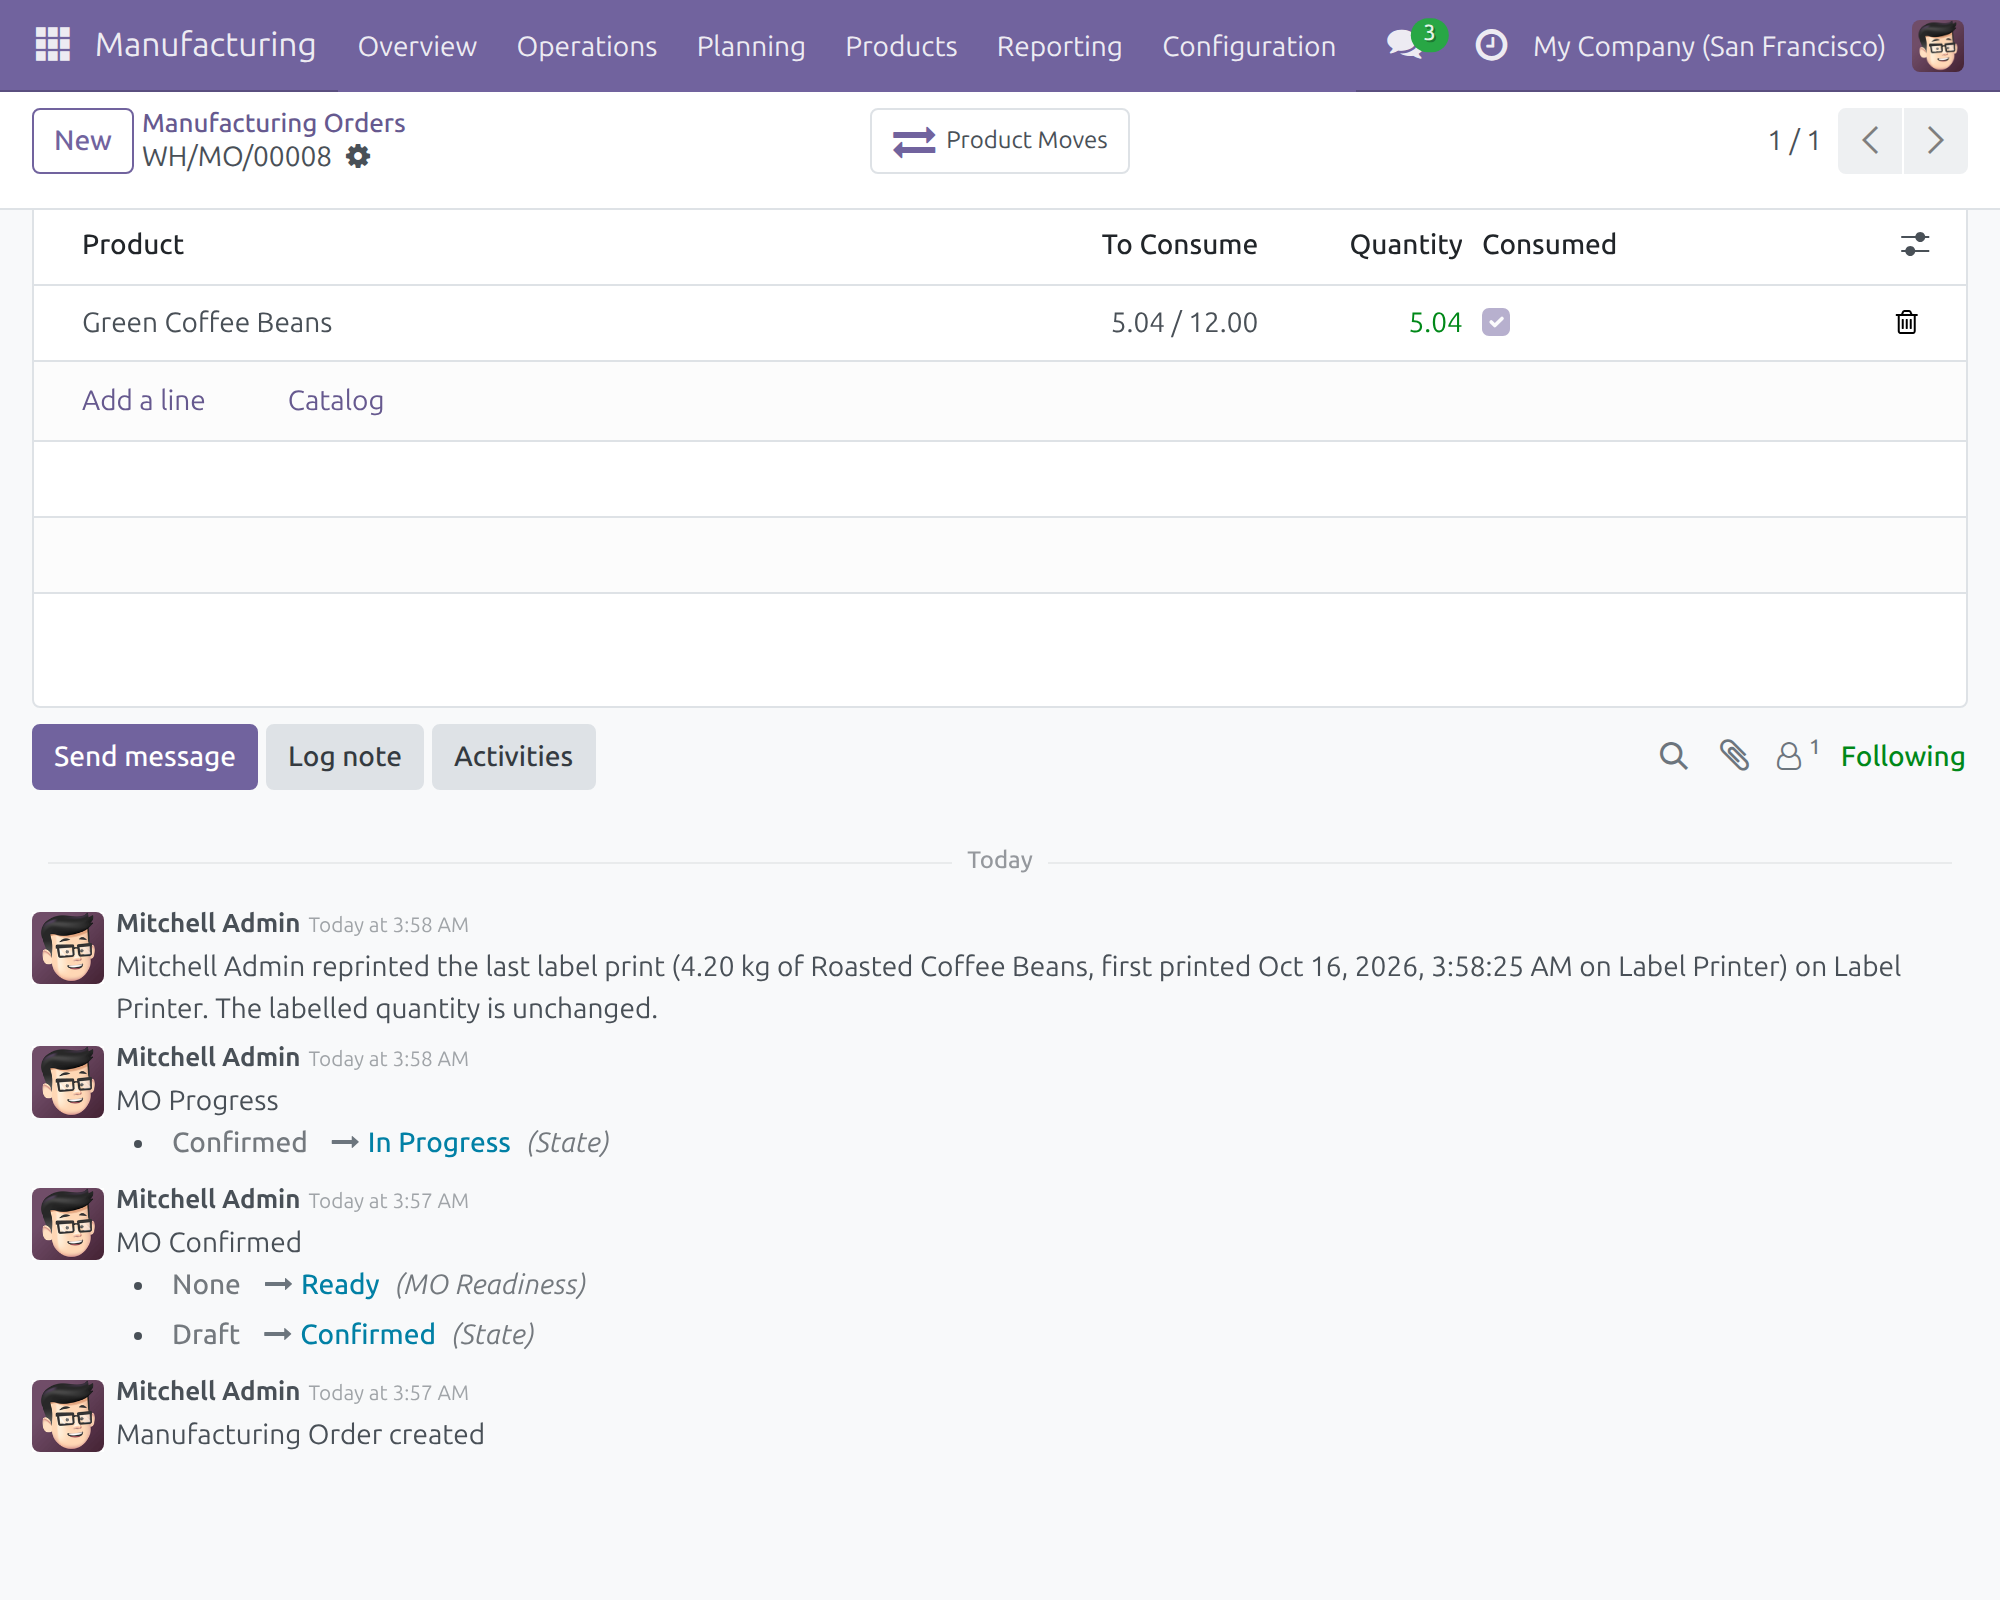Open the Activities button
The height and width of the screenshot is (1600, 2000).
[514, 757]
